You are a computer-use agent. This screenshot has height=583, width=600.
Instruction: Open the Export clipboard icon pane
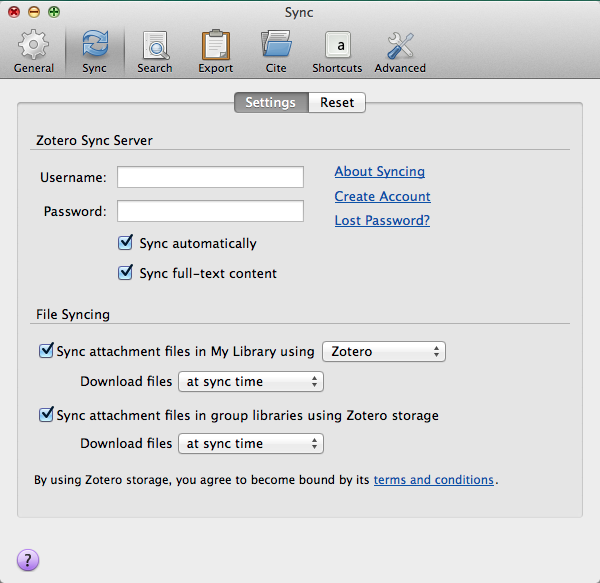pos(215,51)
